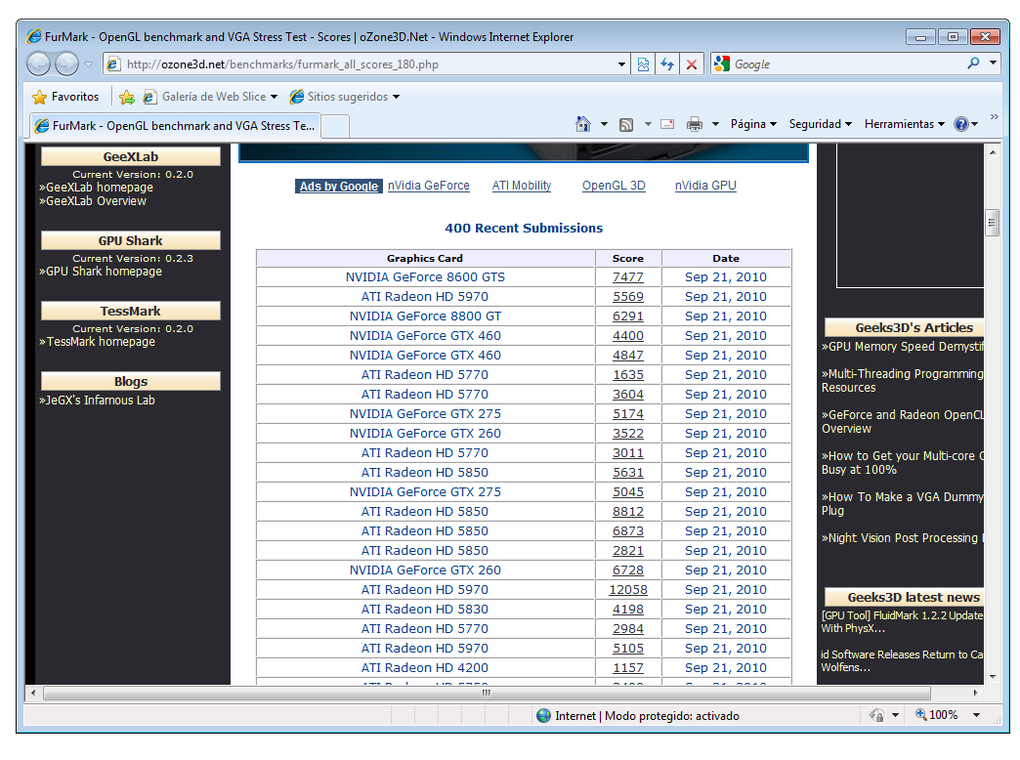This screenshot has width=1020, height=760.
Task: Select the FurMark page tab
Action: click(175, 126)
